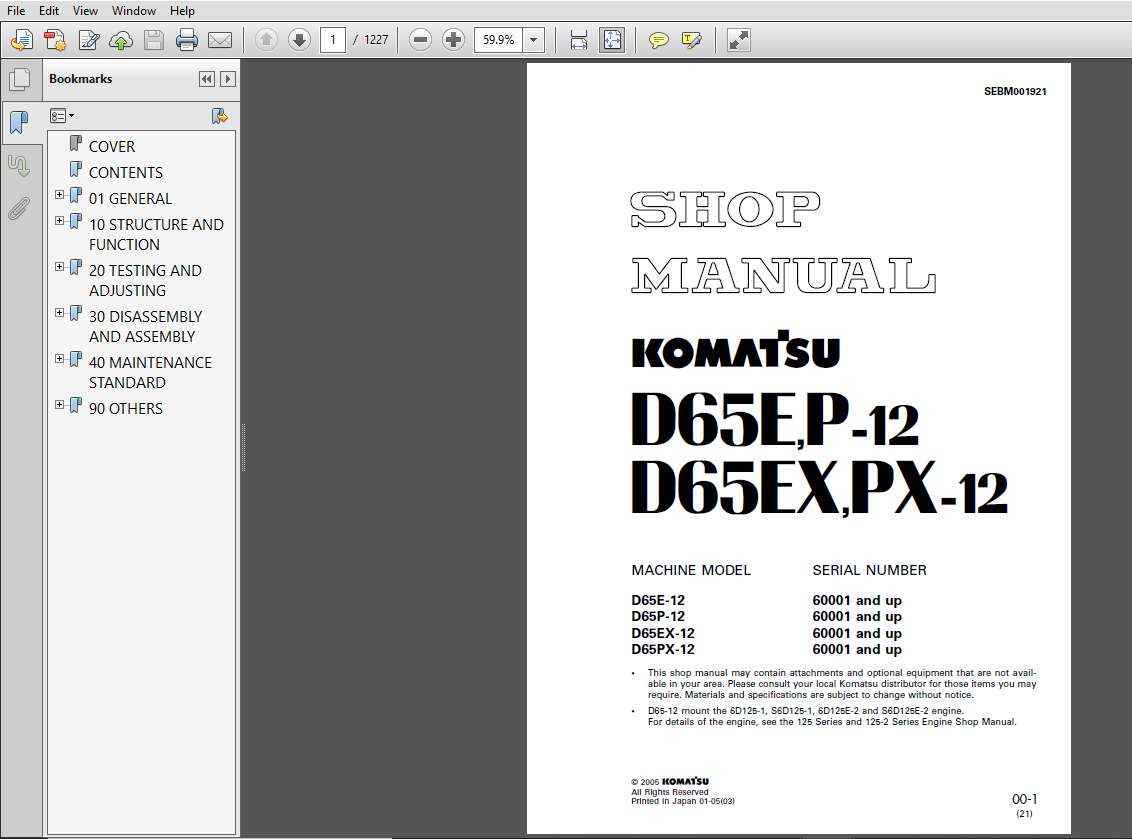Toggle the Bookmarks panel icon in the sidebar

point(19,122)
